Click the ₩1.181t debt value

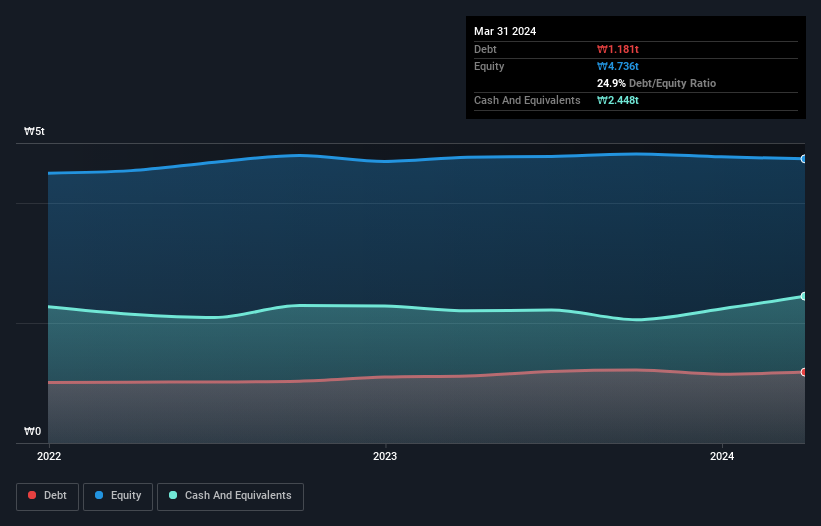click(618, 49)
